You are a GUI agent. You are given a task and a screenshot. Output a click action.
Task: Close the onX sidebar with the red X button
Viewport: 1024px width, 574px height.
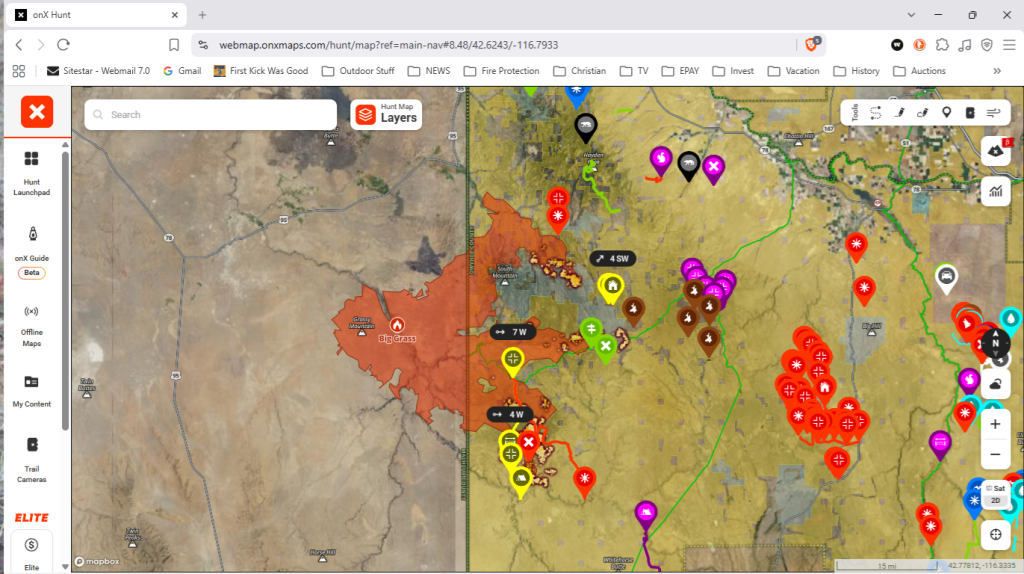[x=37, y=112]
